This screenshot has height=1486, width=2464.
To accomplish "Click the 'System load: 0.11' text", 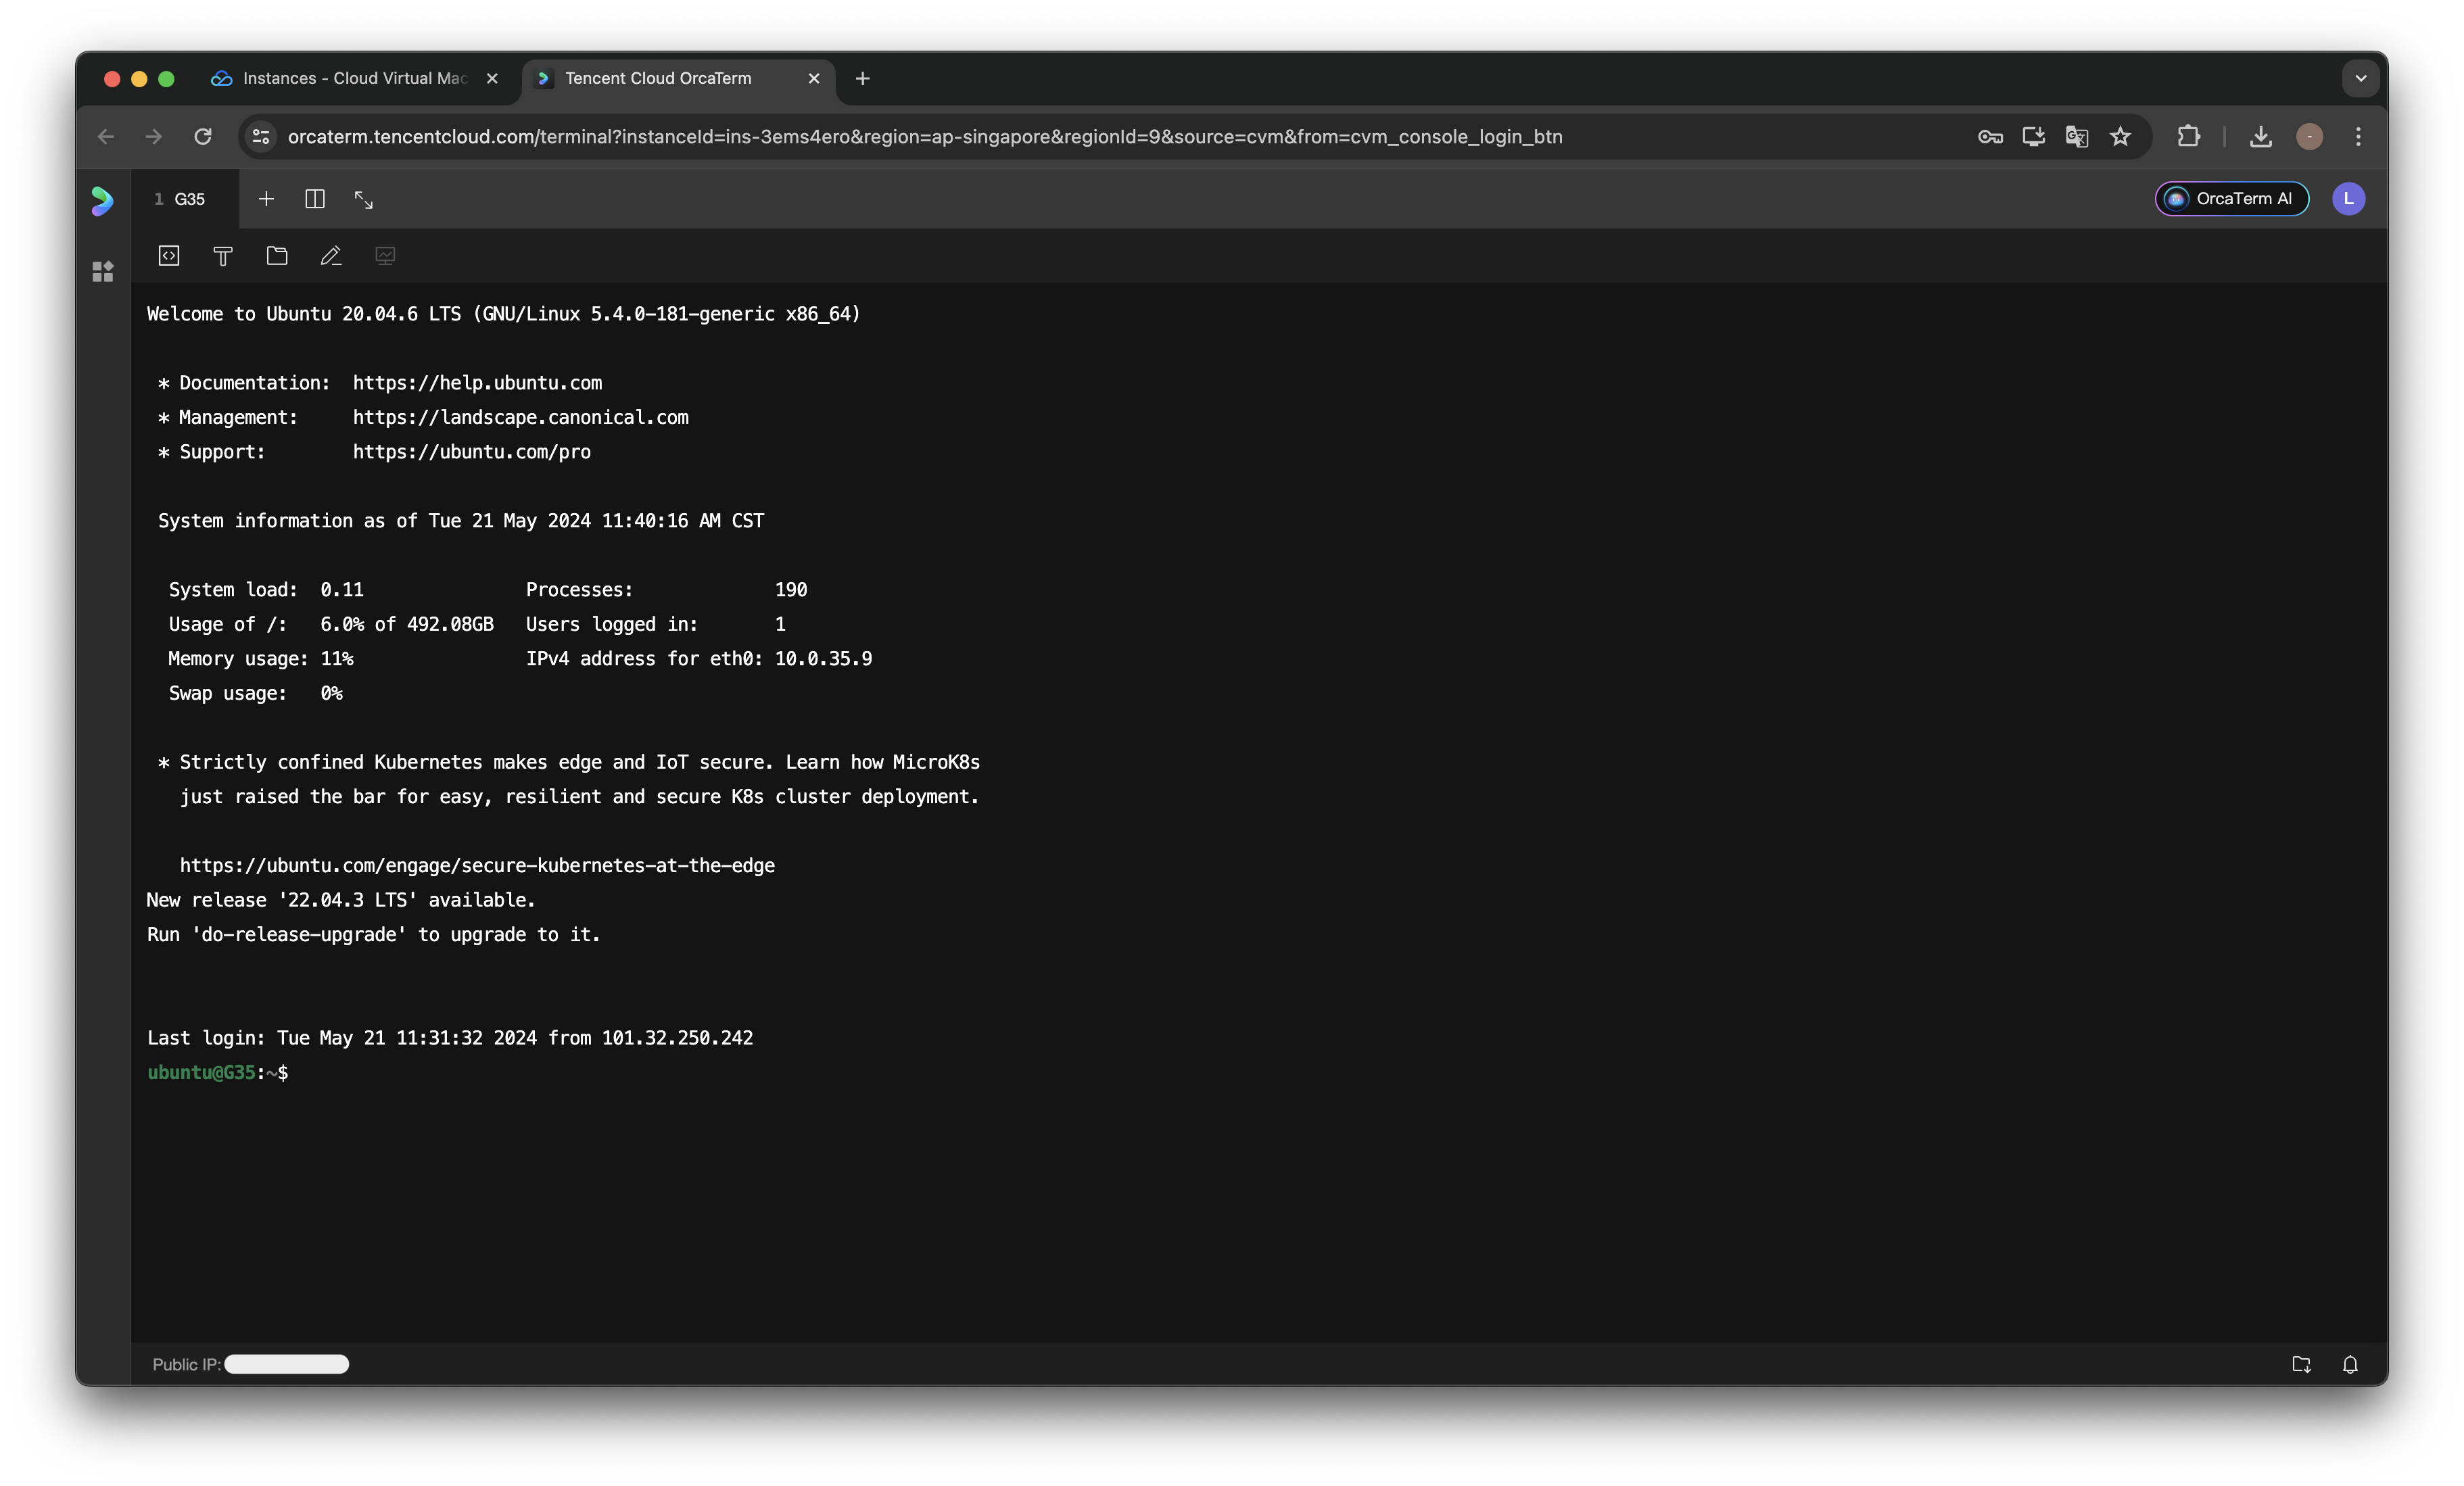I will pos(266,590).
